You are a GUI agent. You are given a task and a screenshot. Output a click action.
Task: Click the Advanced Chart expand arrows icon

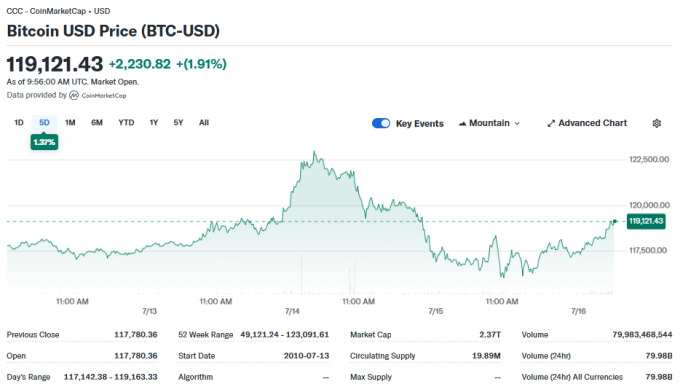point(551,124)
